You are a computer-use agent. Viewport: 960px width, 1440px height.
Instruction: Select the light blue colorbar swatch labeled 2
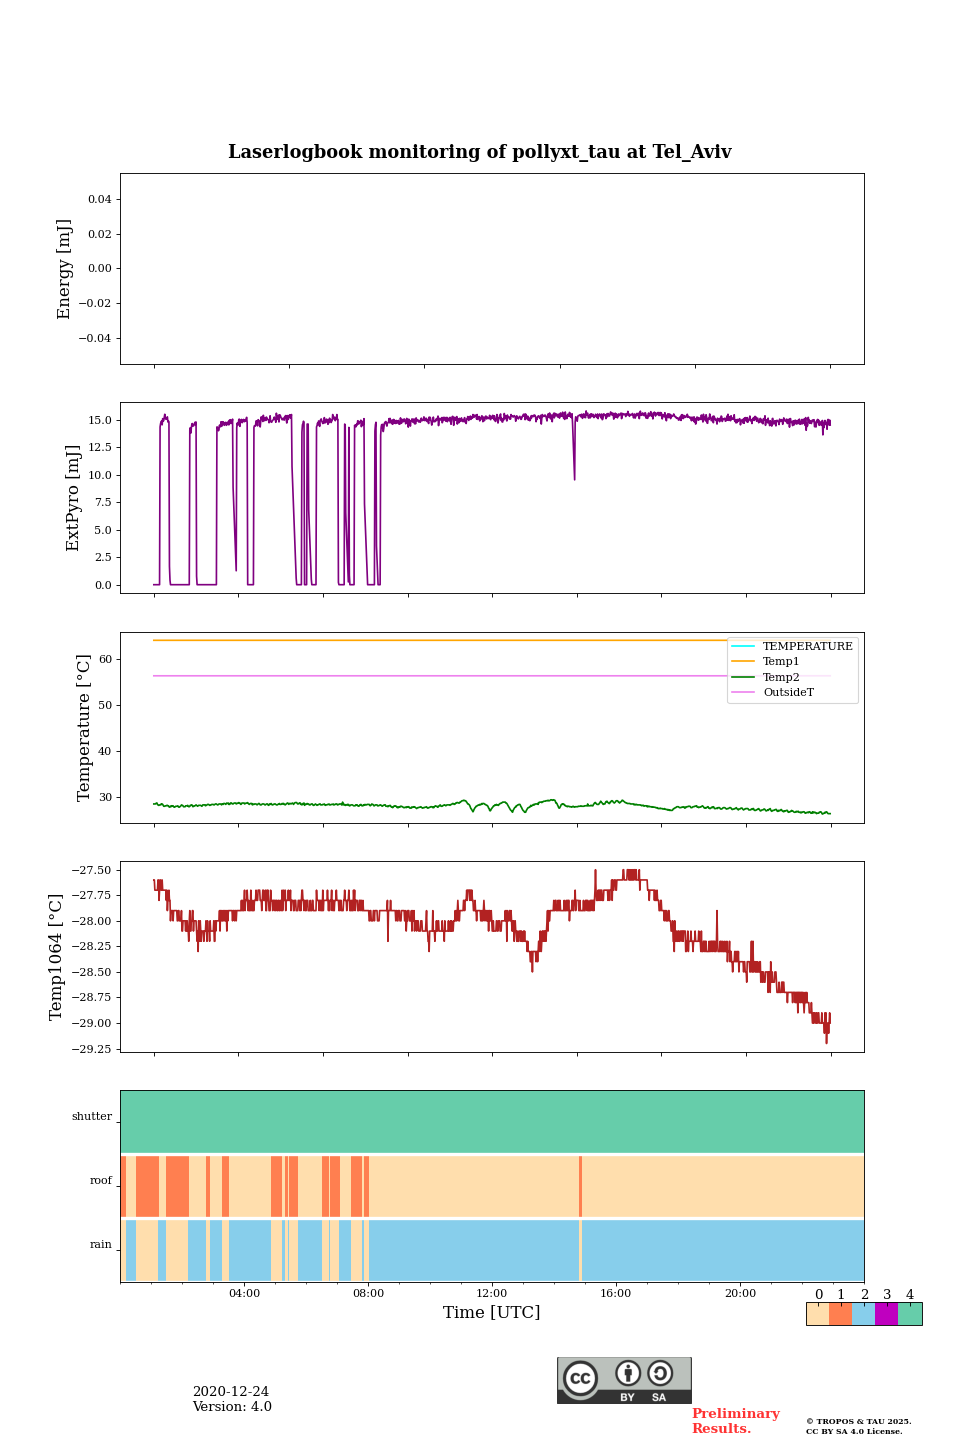(x=863, y=1314)
